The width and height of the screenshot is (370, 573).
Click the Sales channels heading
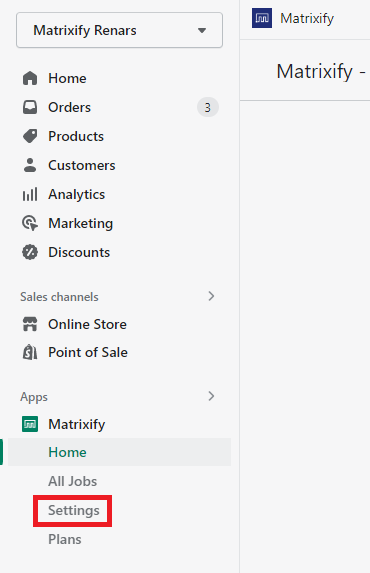coord(59,297)
